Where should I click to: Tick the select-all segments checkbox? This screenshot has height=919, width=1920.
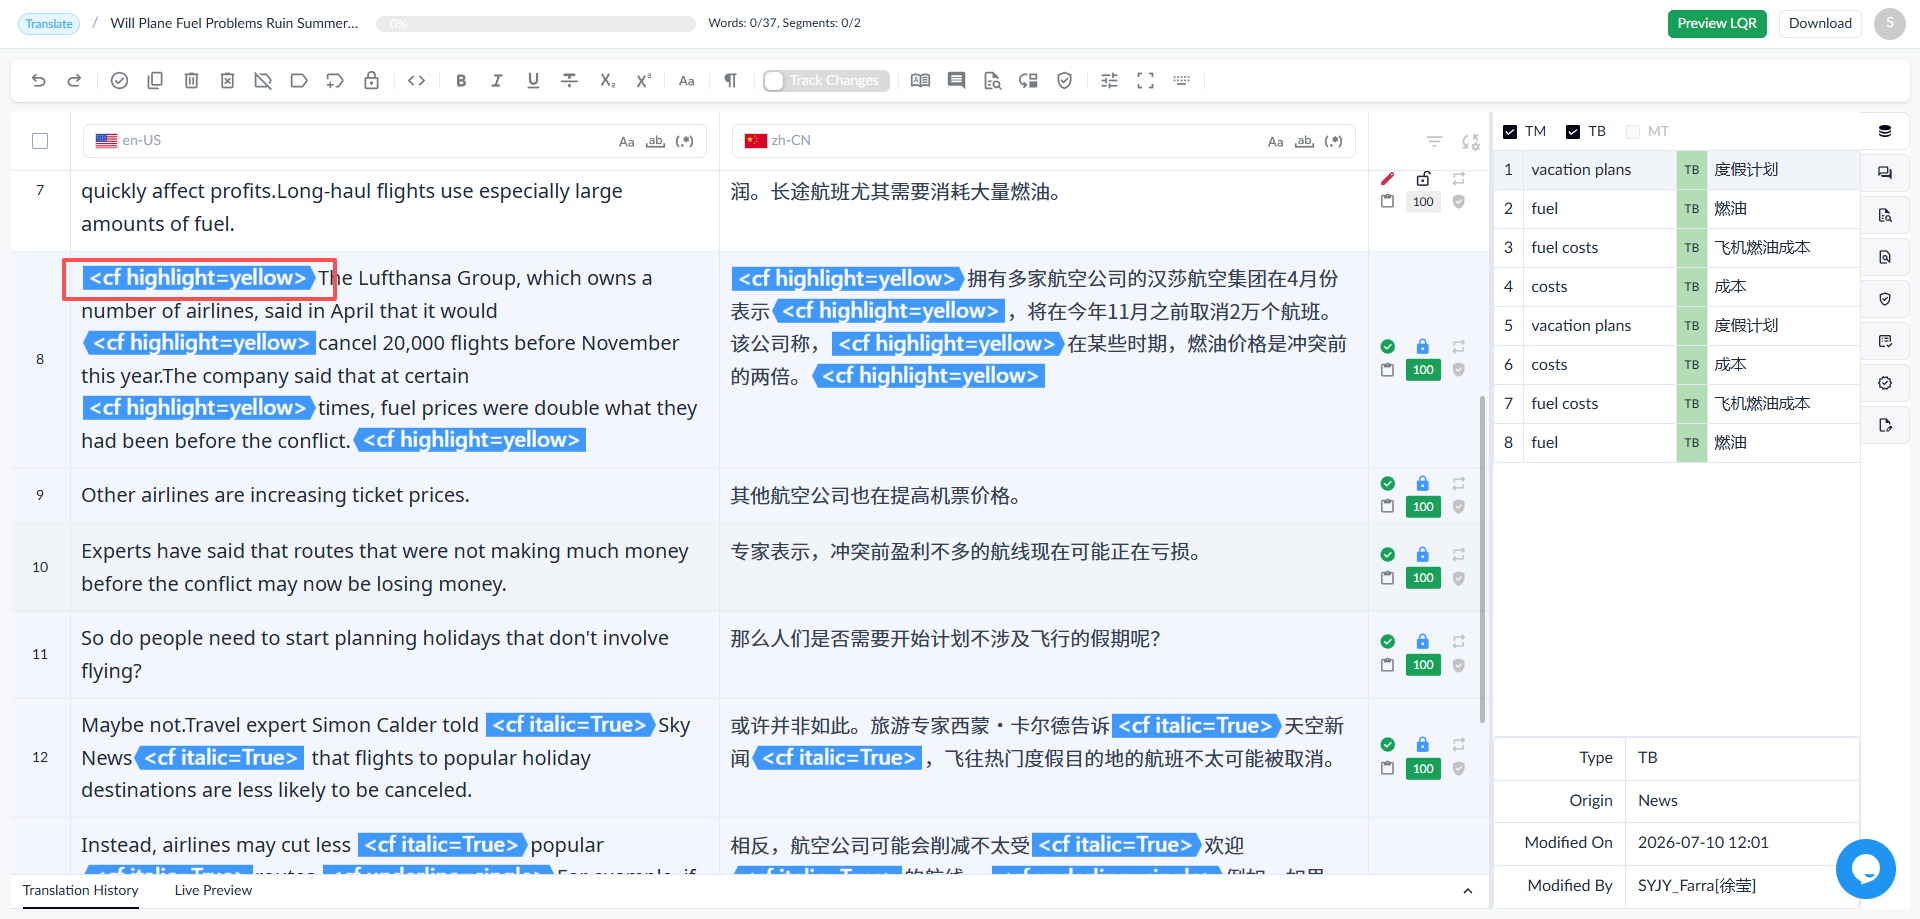pyautogui.click(x=40, y=141)
